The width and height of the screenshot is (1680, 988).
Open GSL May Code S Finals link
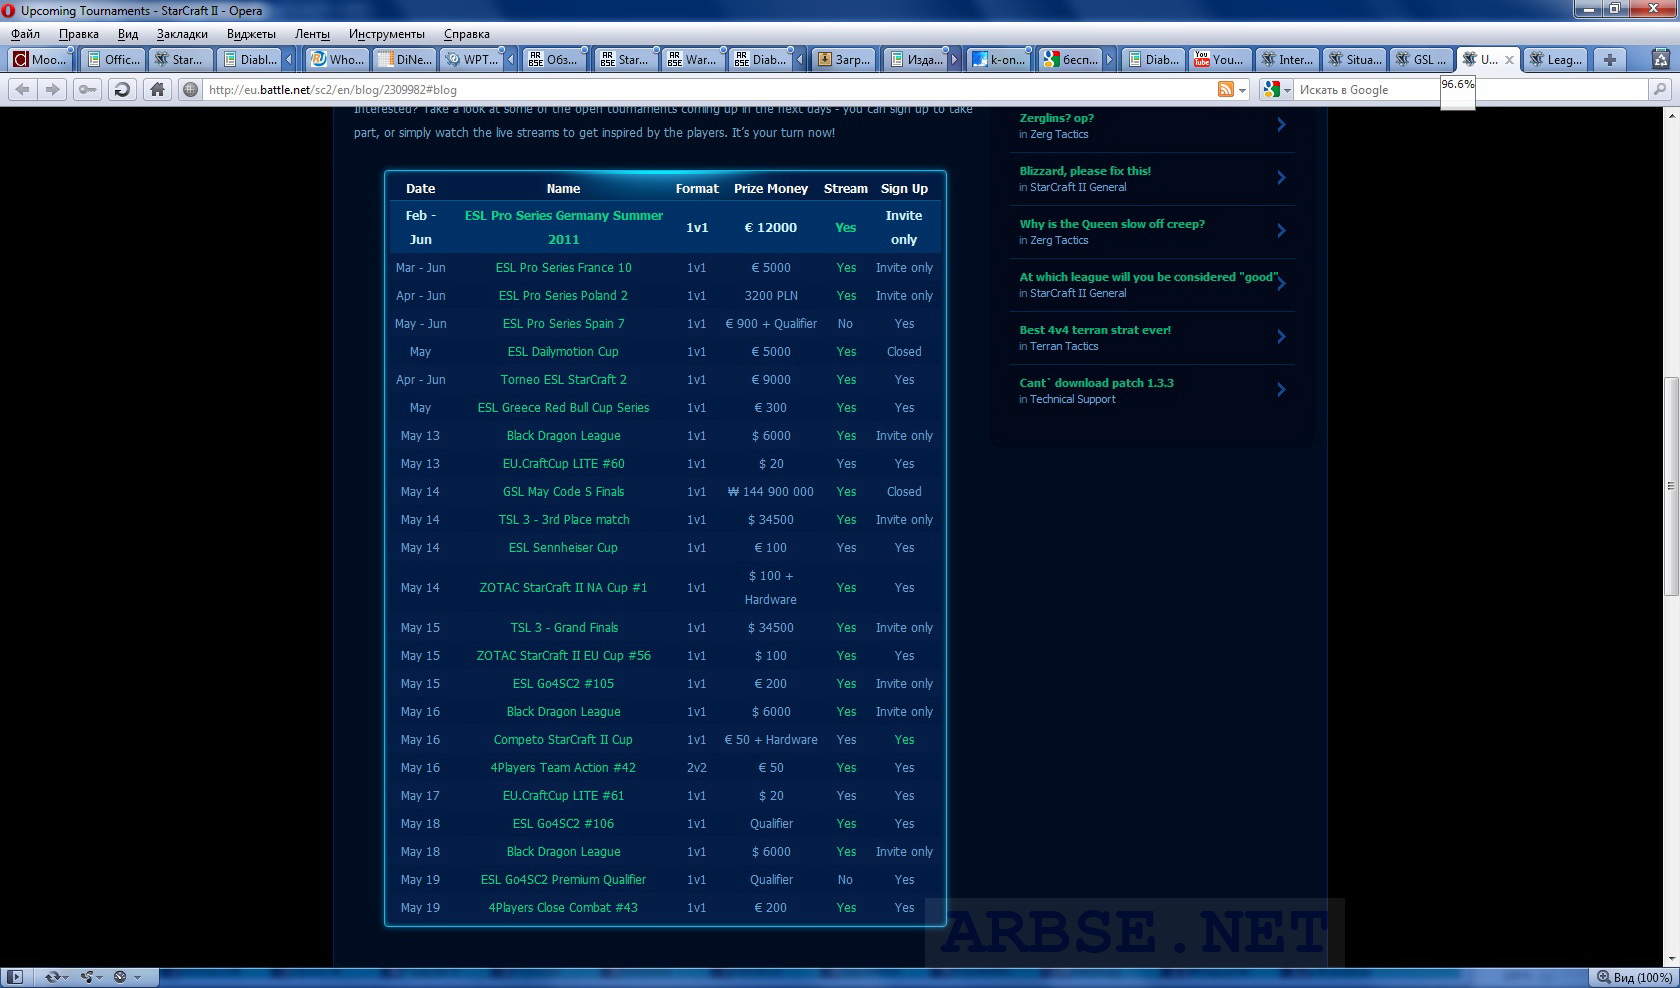click(x=563, y=492)
